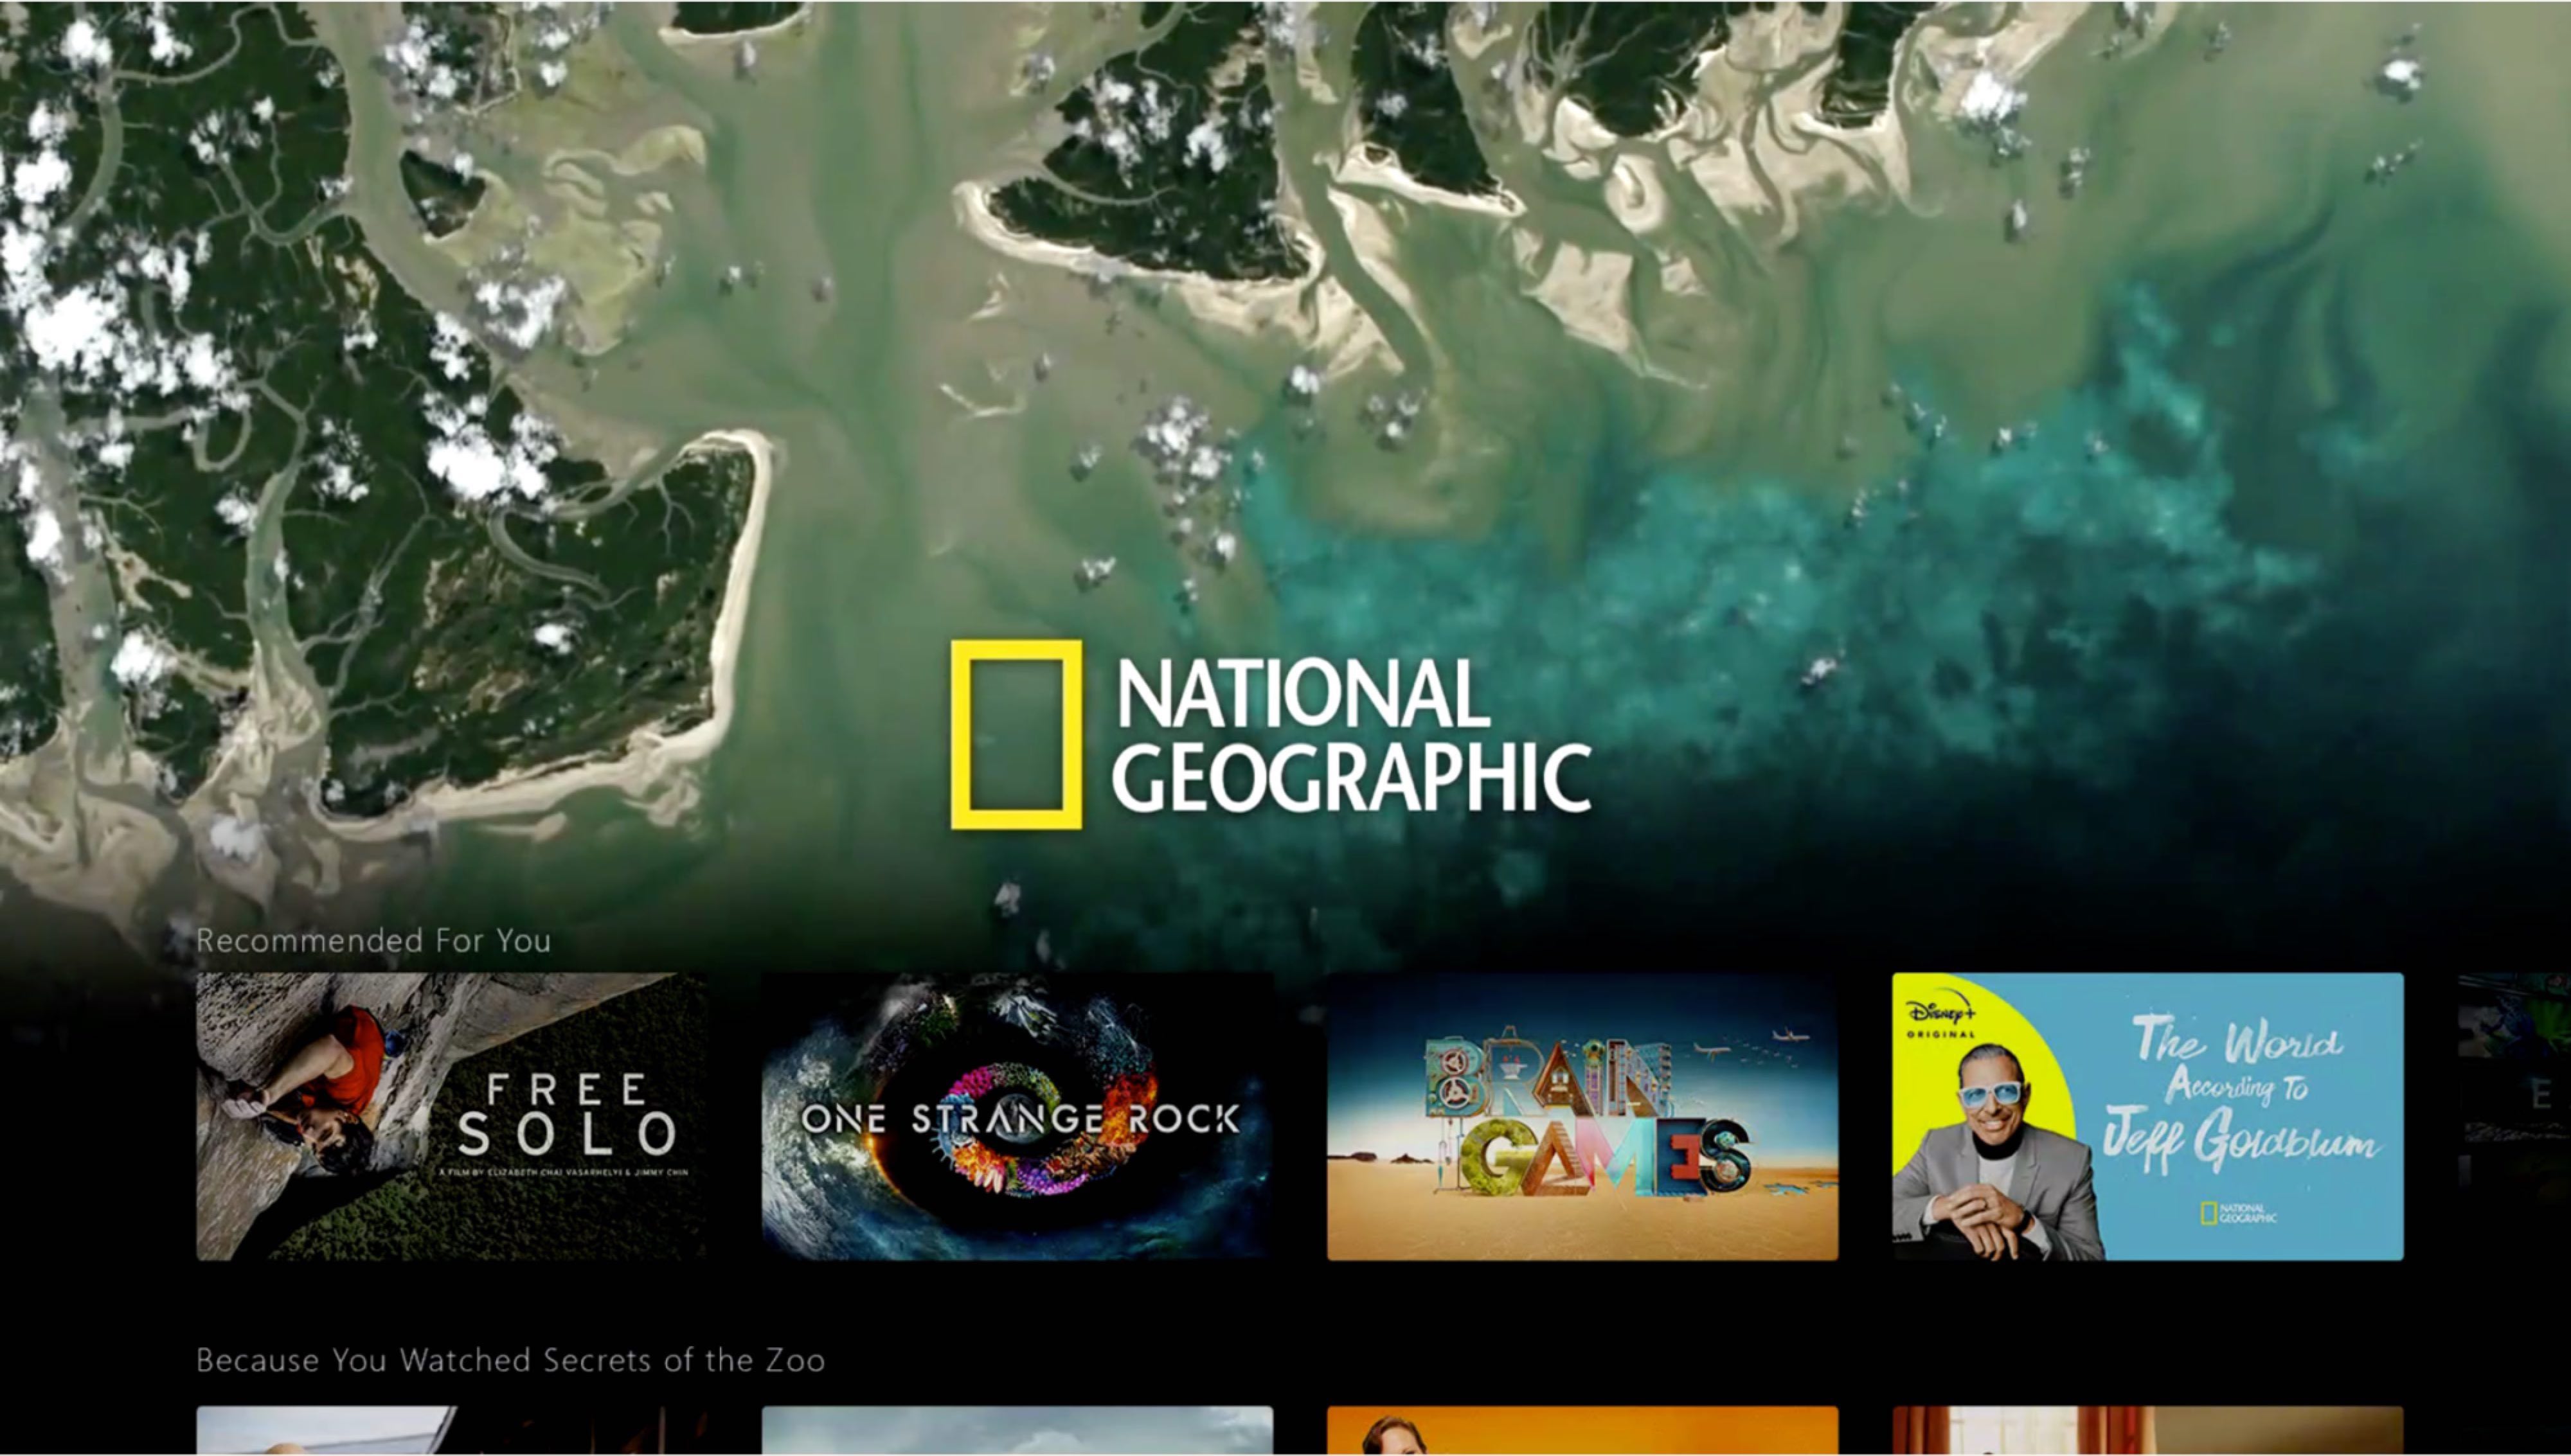
Task: Open the Brain Games show tile
Action: 1582,1116
